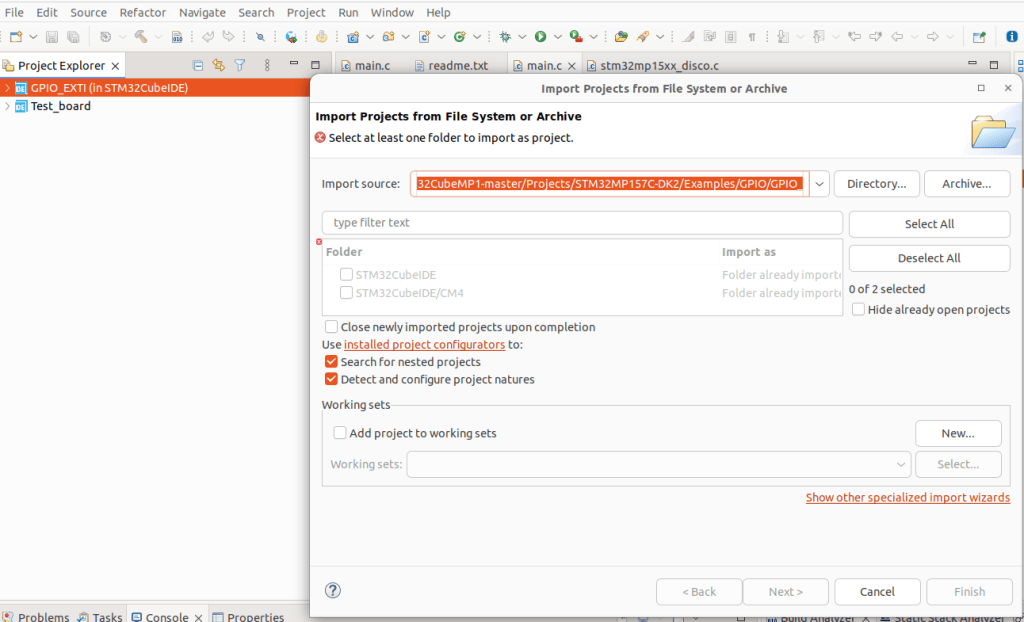Open the installed project configurators link

pyautogui.click(x=424, y=345)
